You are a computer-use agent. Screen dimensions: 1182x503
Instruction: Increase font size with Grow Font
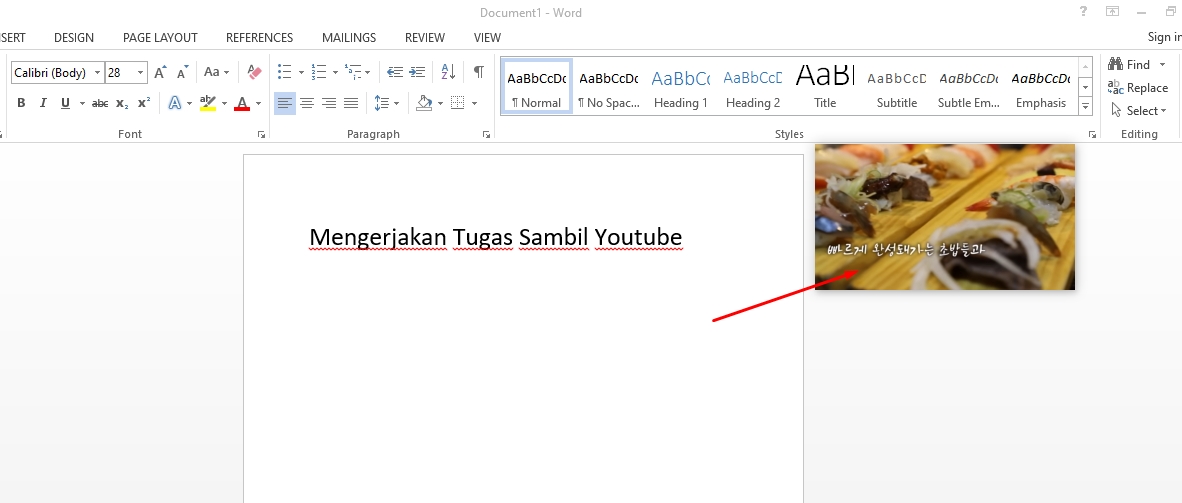click(160, 72)
